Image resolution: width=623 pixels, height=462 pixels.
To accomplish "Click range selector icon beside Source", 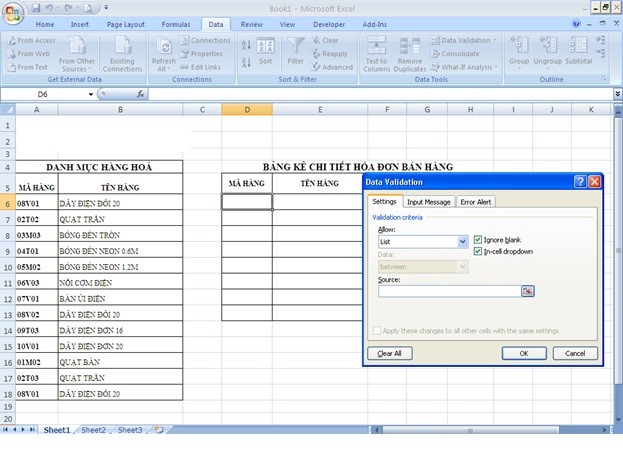I will coord(527,291).
